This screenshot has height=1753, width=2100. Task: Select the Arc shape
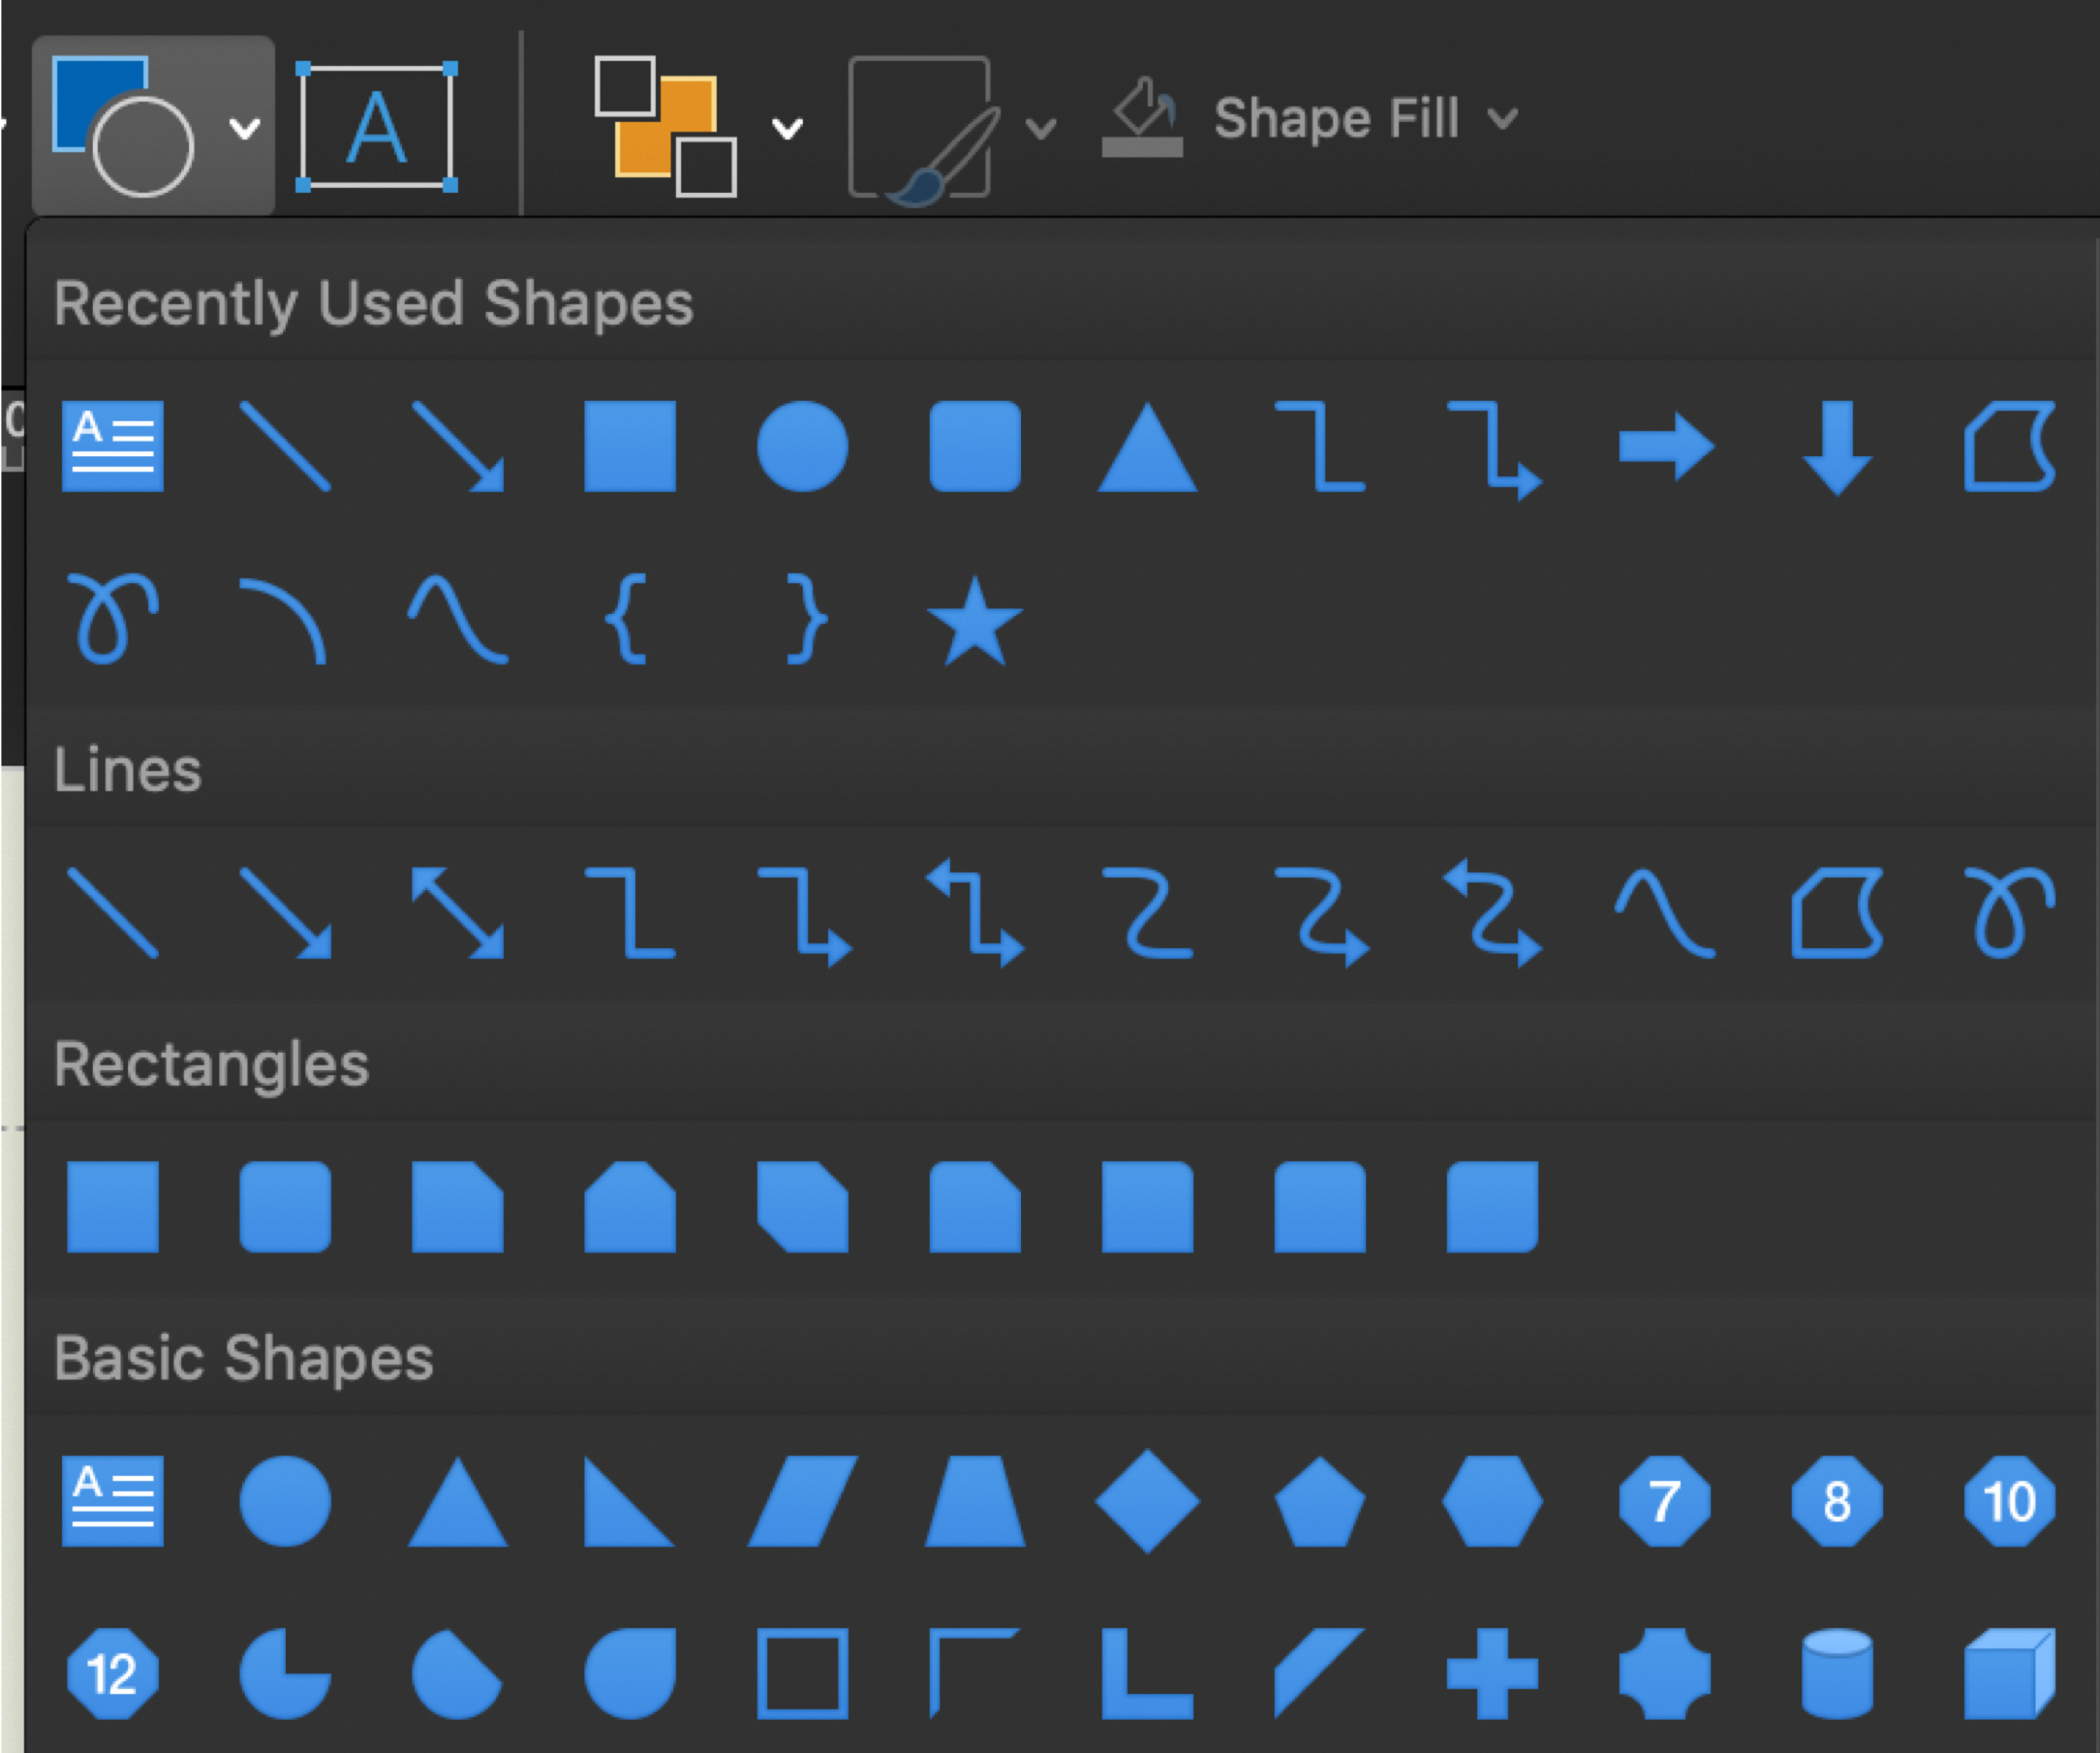click(284, 620)
